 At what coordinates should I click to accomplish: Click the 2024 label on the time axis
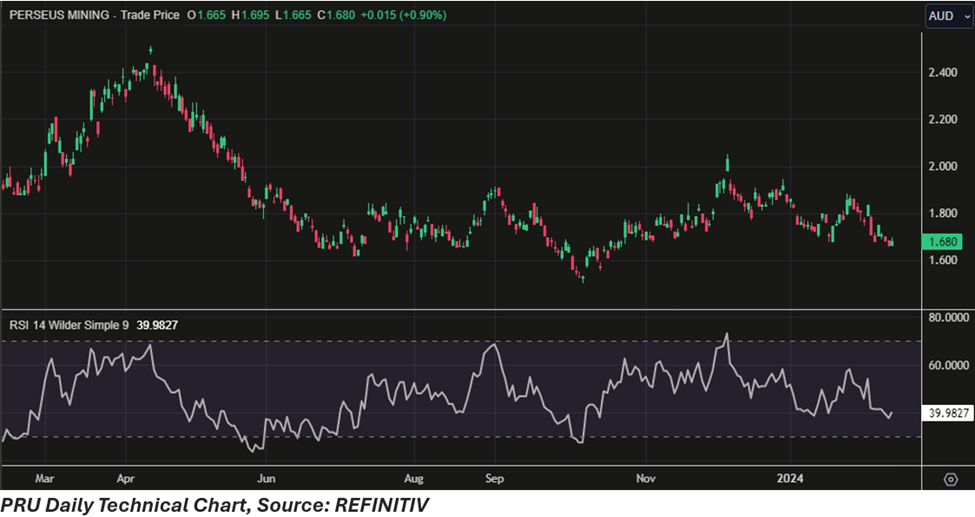click(x=790, y=478)
